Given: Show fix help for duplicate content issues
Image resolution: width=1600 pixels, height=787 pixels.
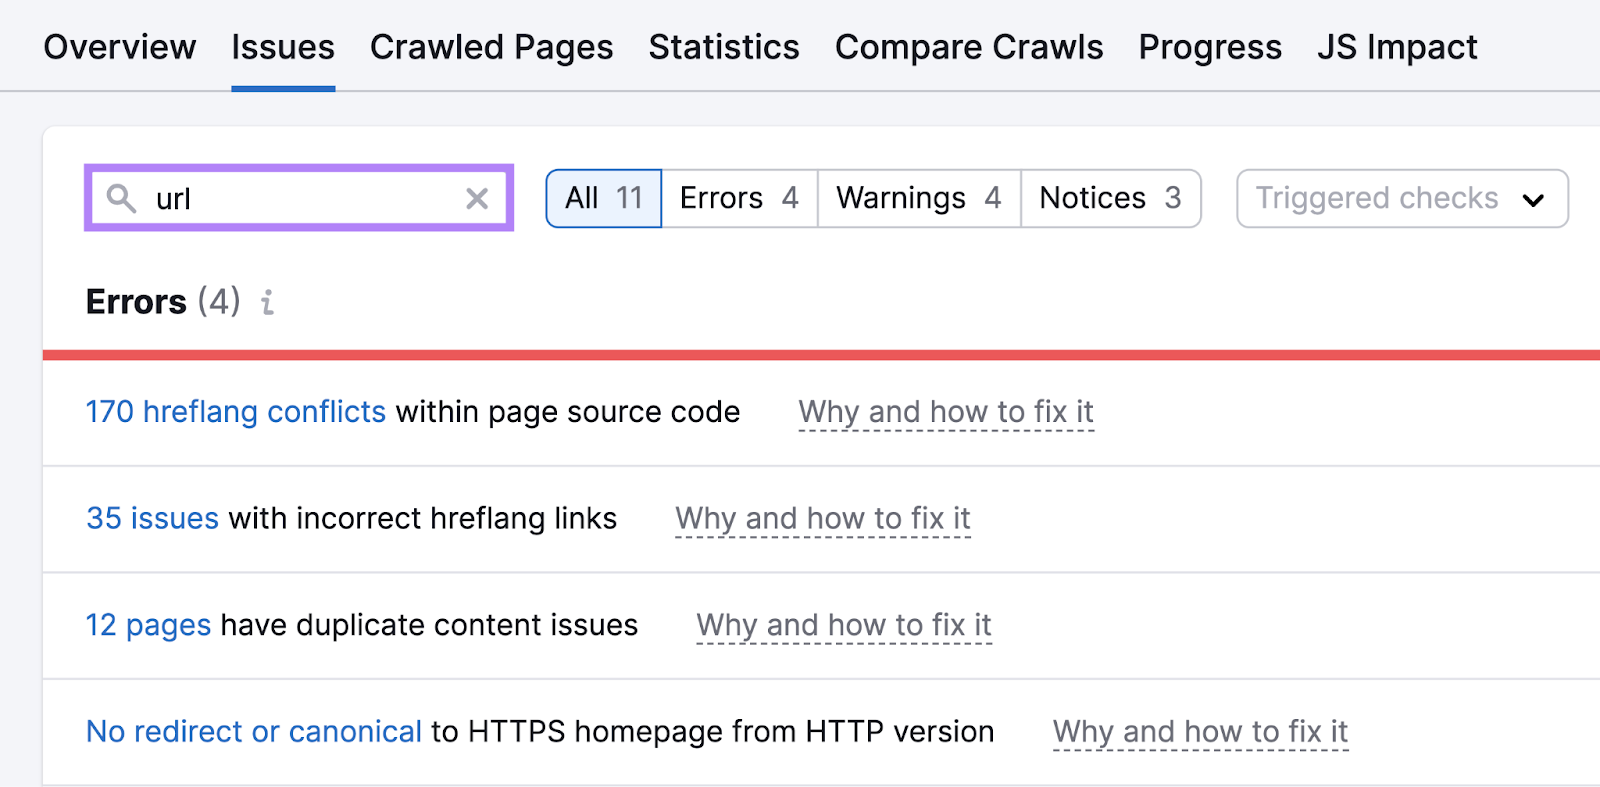Looking at the screenshot, I should [844, 625].
